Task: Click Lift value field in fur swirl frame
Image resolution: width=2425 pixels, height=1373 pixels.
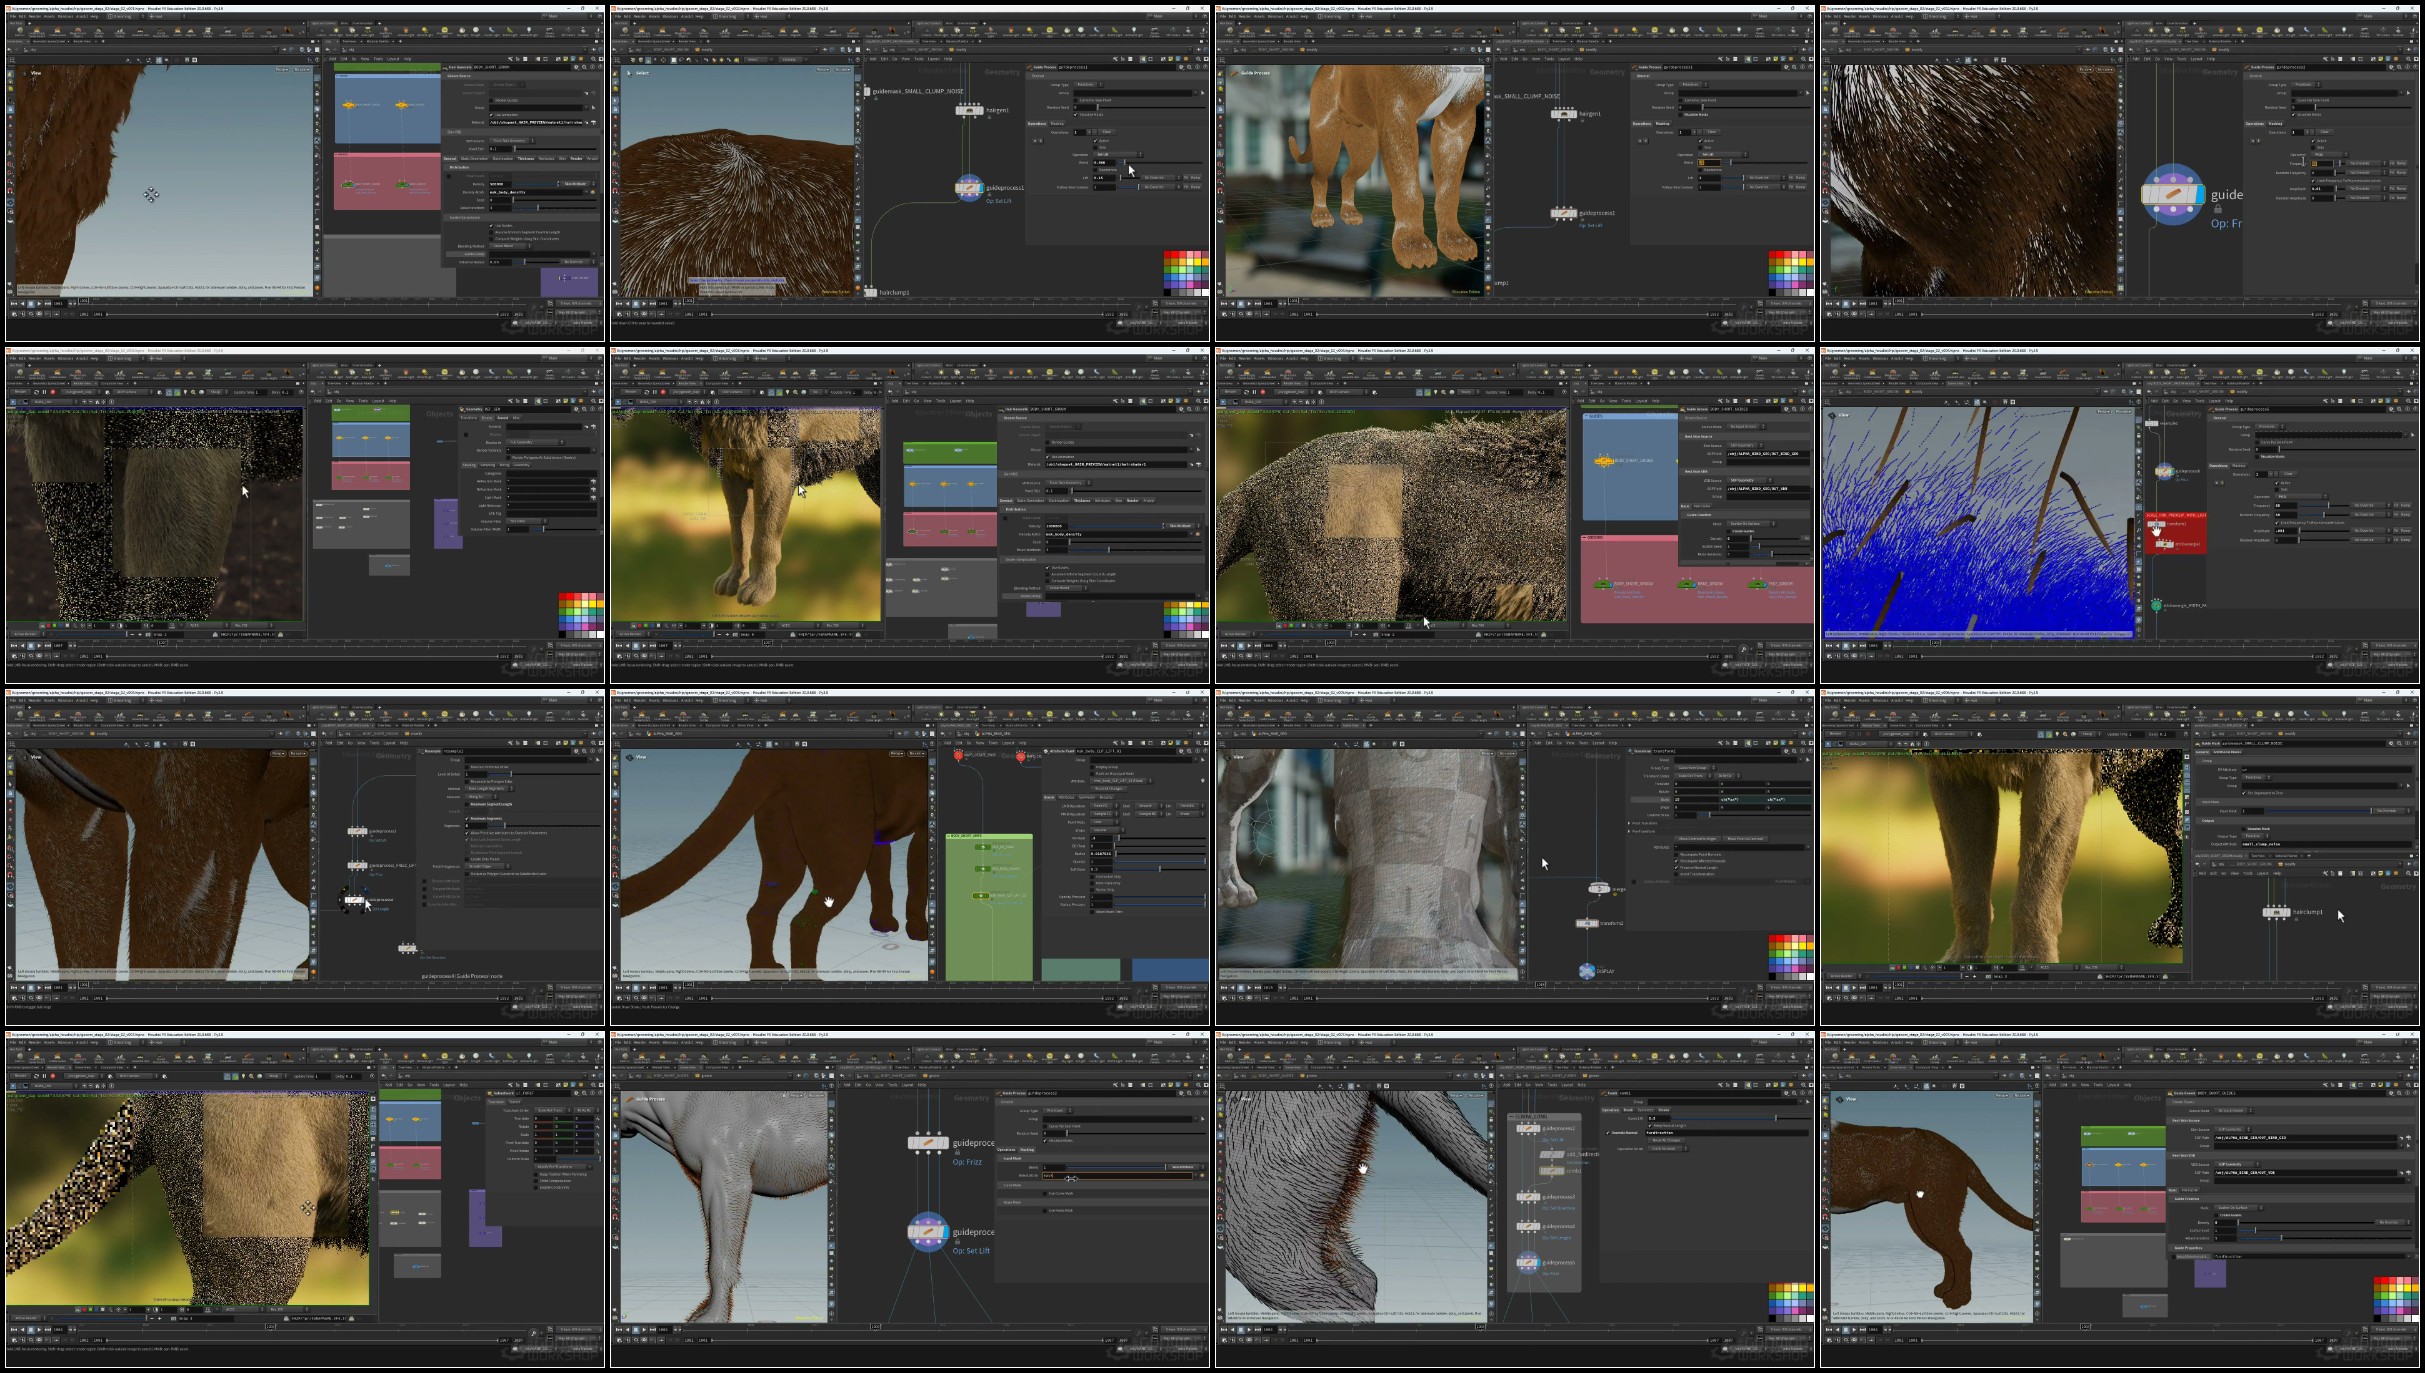Action: [x=1105, y=178]
